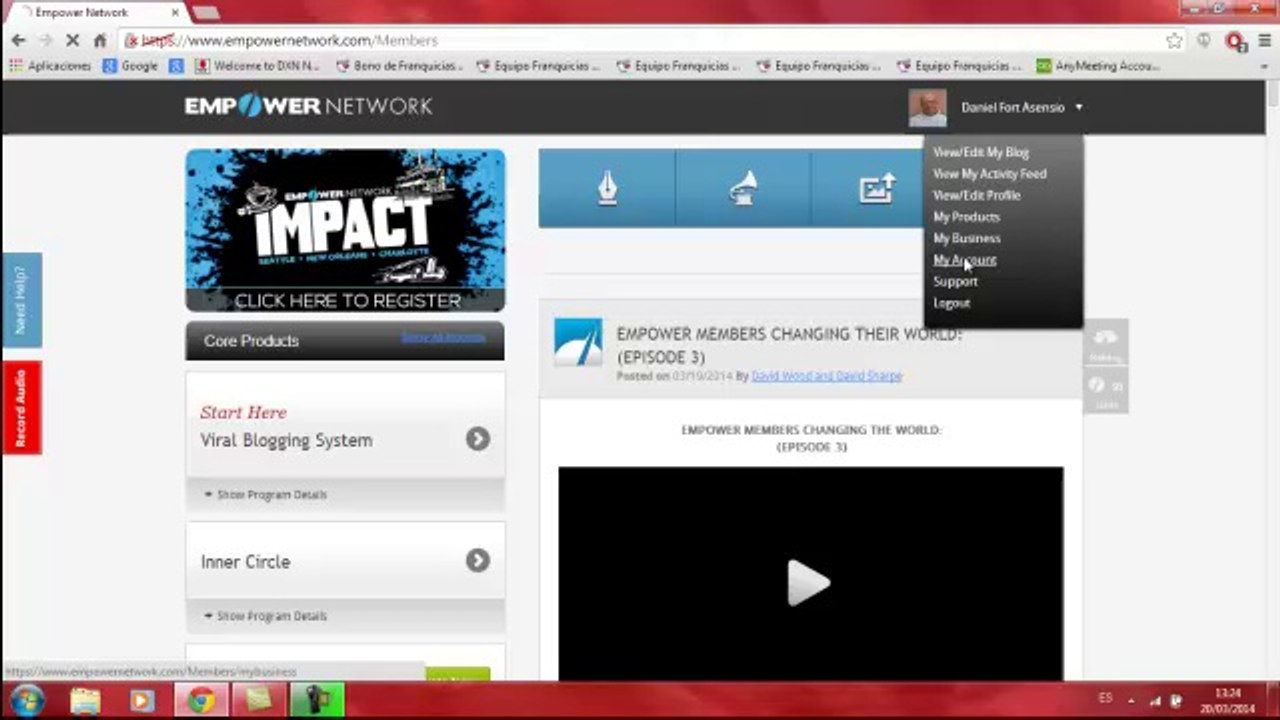Click the pen blog post icon
Screen dimensions: 1280x720
[x=607, y=188]
